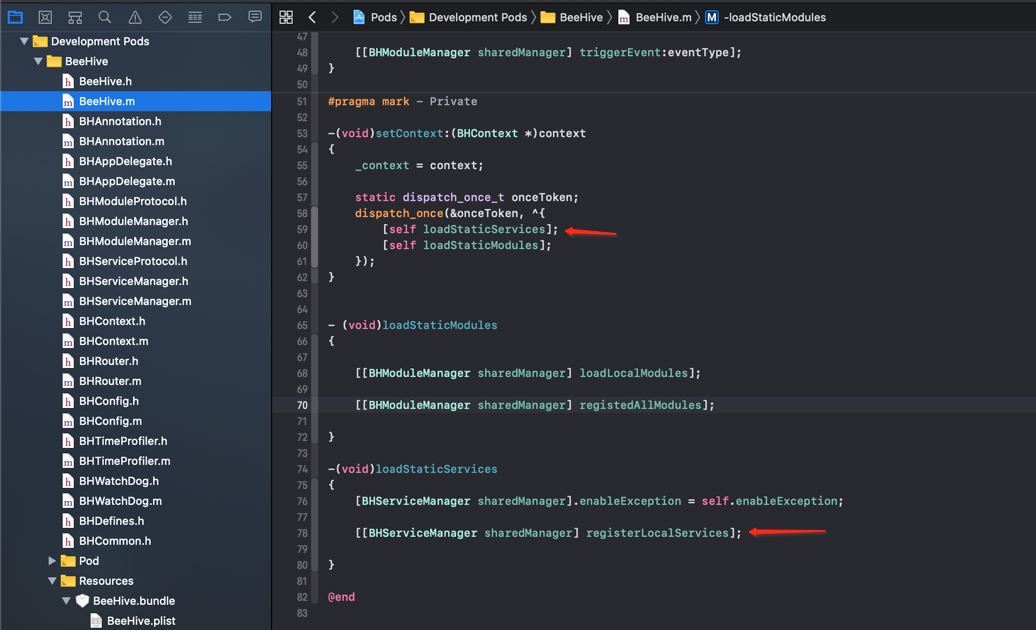The width and height of the screenshot is (1036, 630).
Task: Collapse the BeeHive.bundle item
Action: [x=66, y=601]
